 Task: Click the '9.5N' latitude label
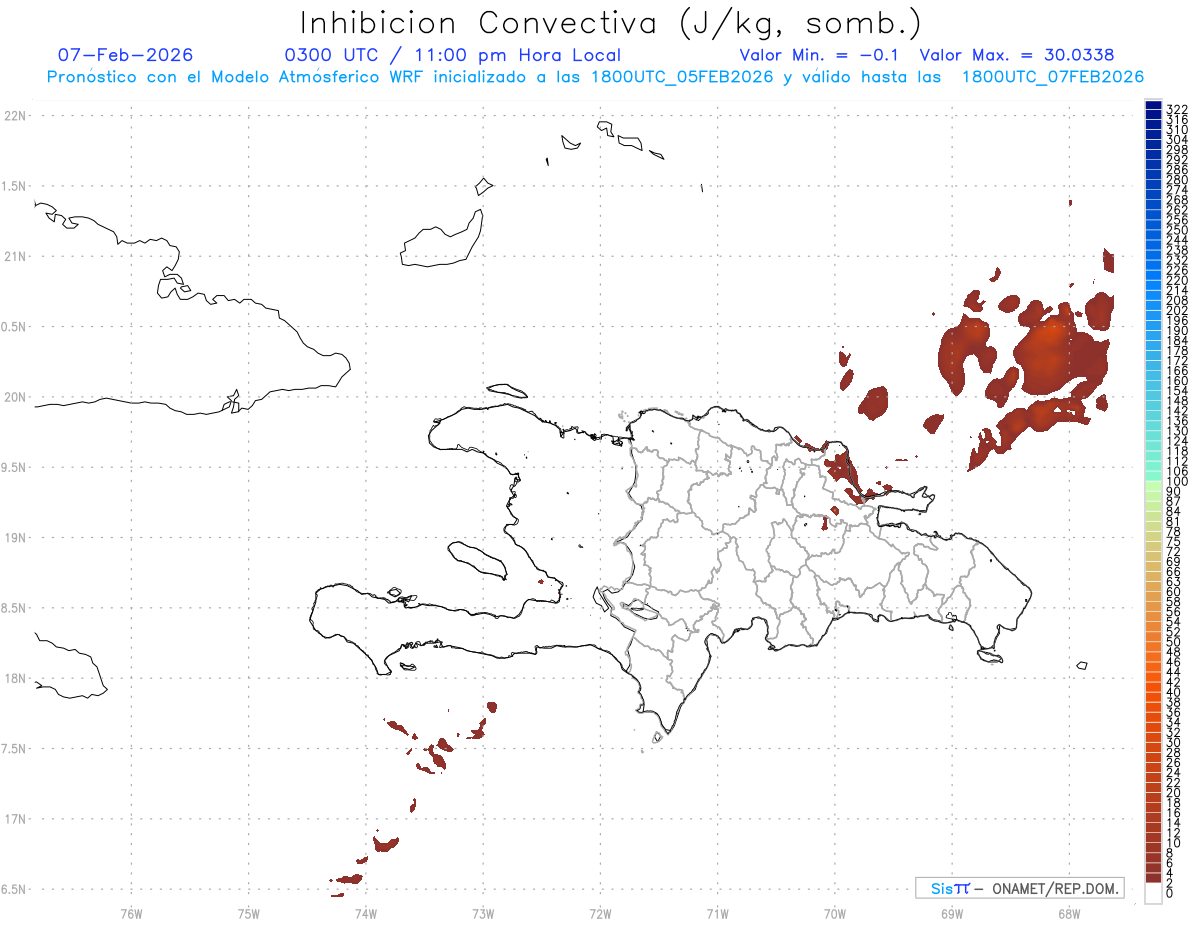click(14, 467)
